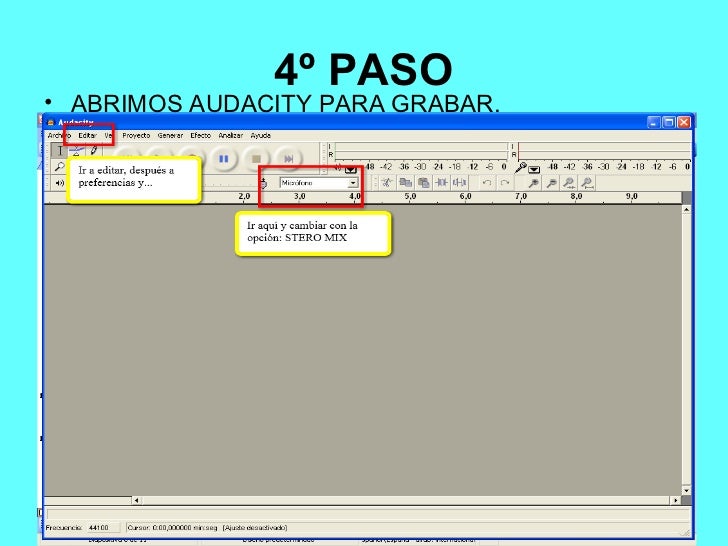Open the Ver menu
728x546 pixels.
click(109, 136)
